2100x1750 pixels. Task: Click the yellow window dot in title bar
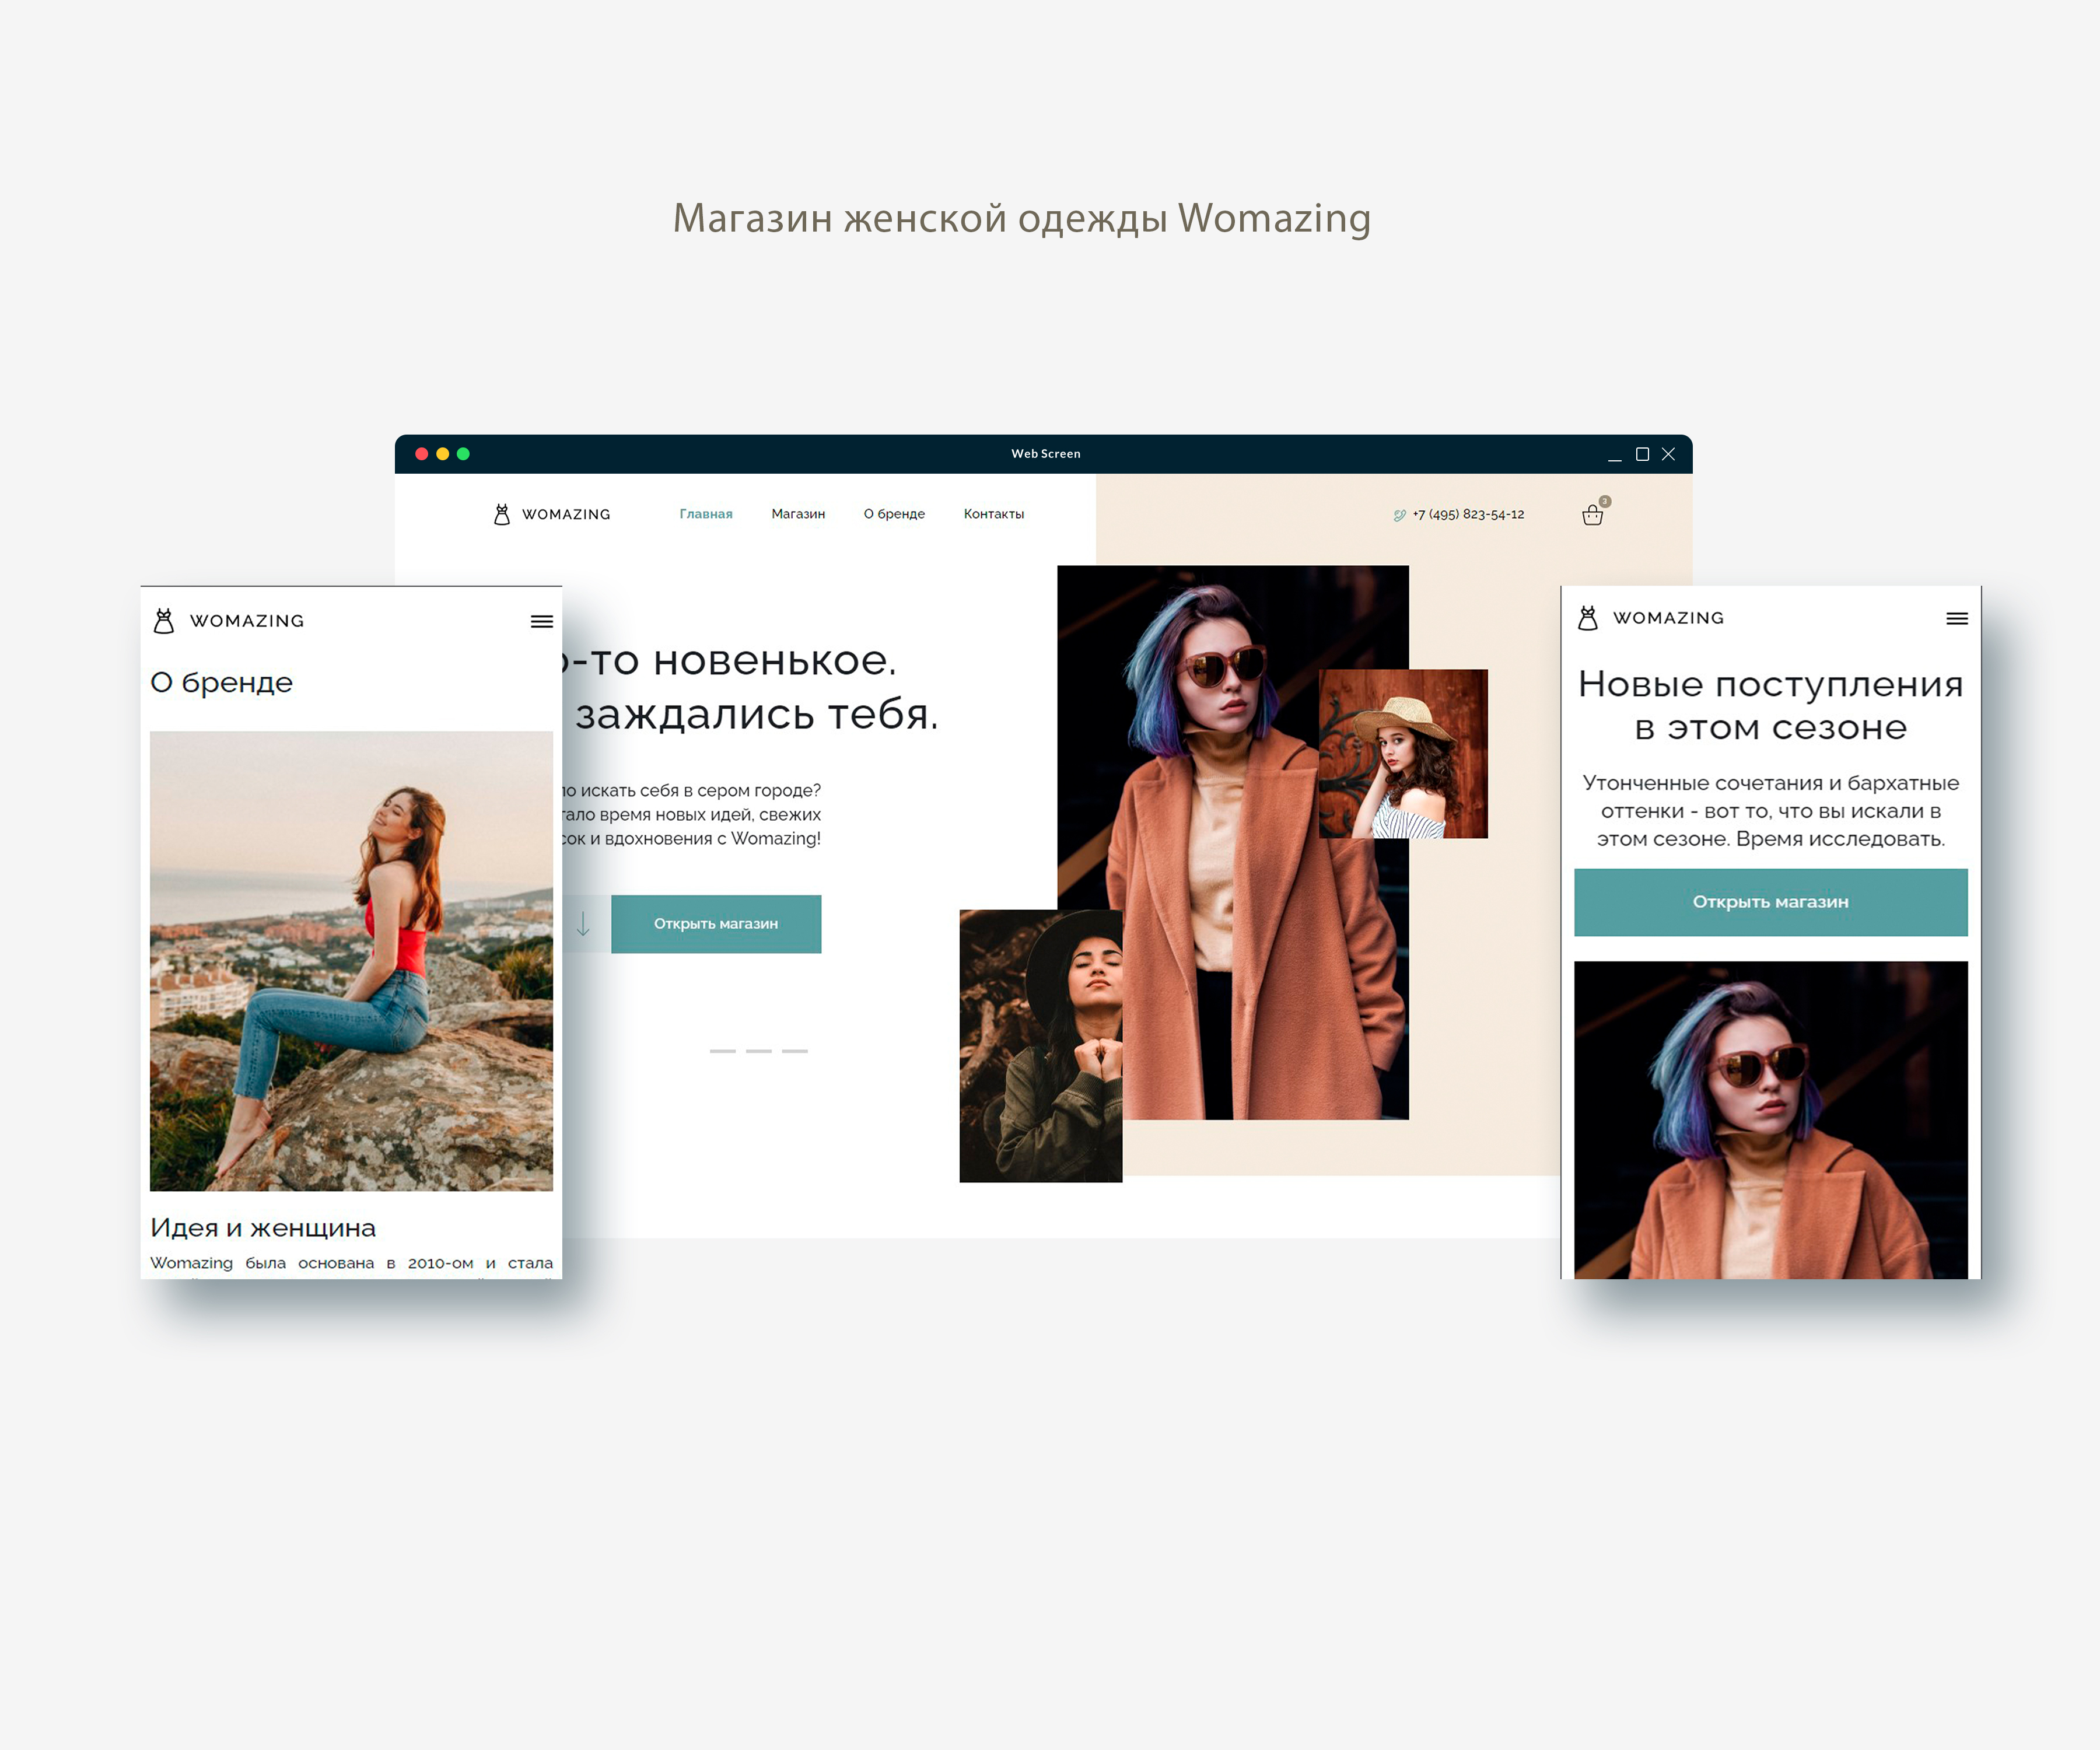tap(442, 454)
